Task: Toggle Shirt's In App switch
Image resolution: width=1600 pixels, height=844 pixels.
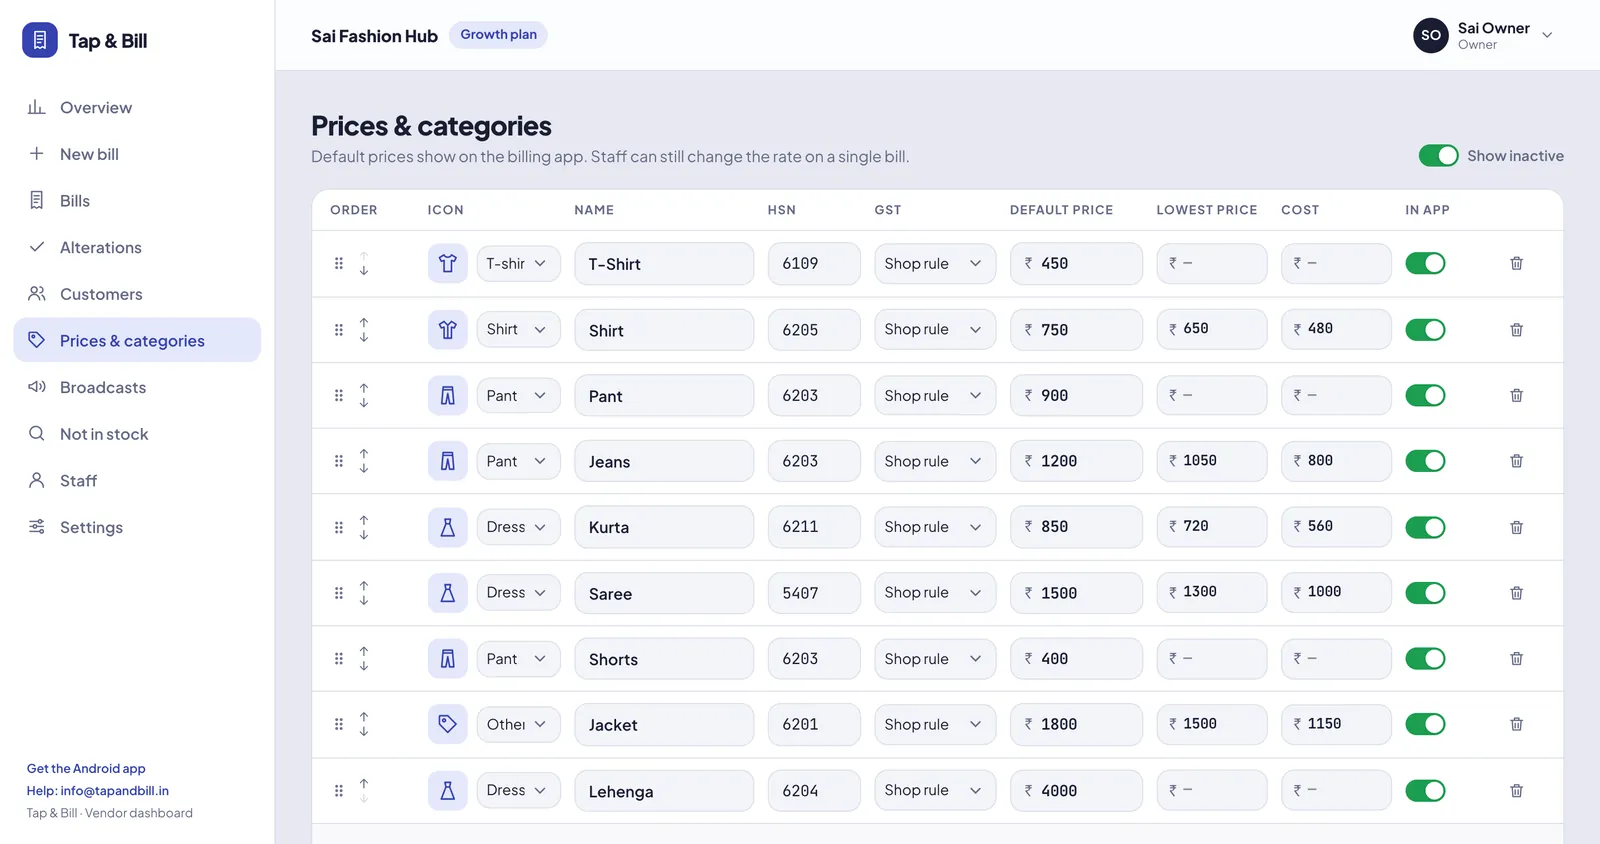Action: pyautogui.click(x=1425, y=330)
